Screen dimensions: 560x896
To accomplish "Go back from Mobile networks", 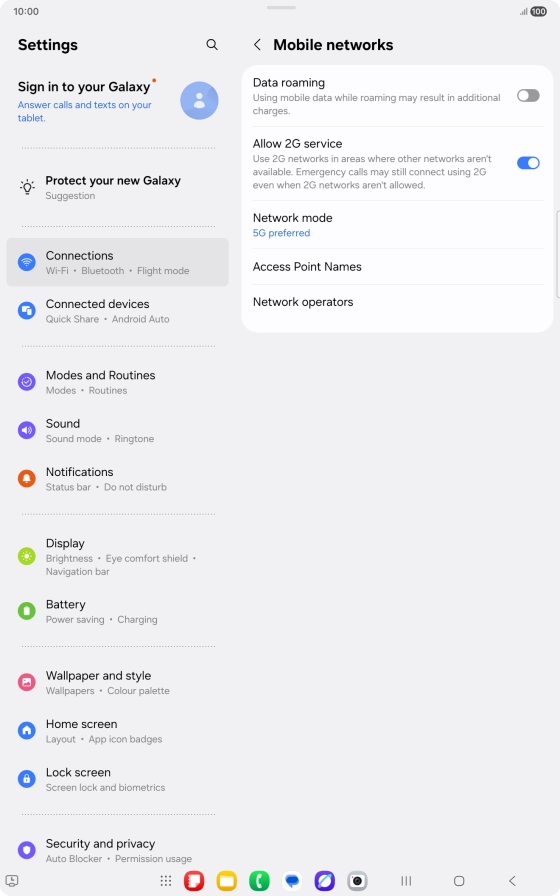I will click(258, 45).
